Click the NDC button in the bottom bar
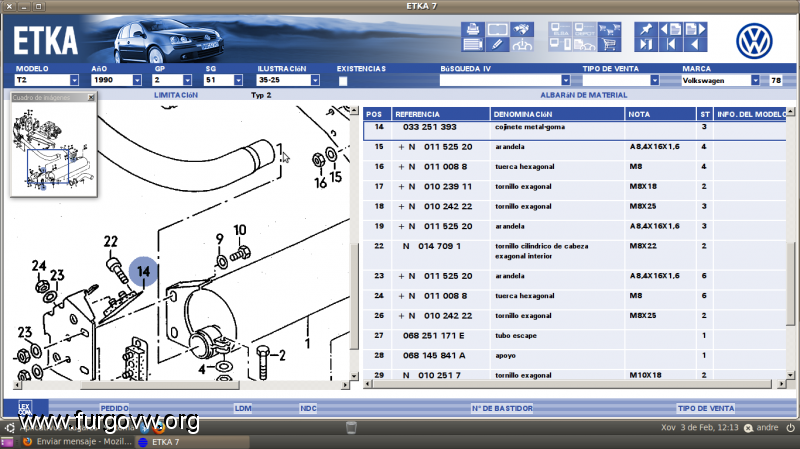The width and height of the screenshot is (800, 449). tap(308, 408)
